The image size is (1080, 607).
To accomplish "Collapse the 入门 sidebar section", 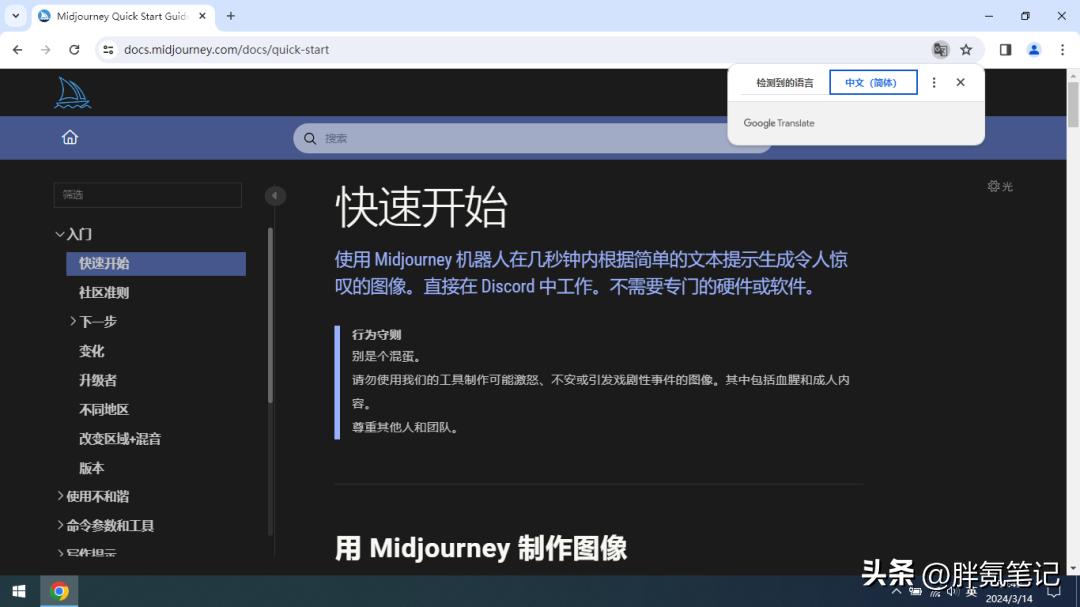I will (x=76, y=233).
